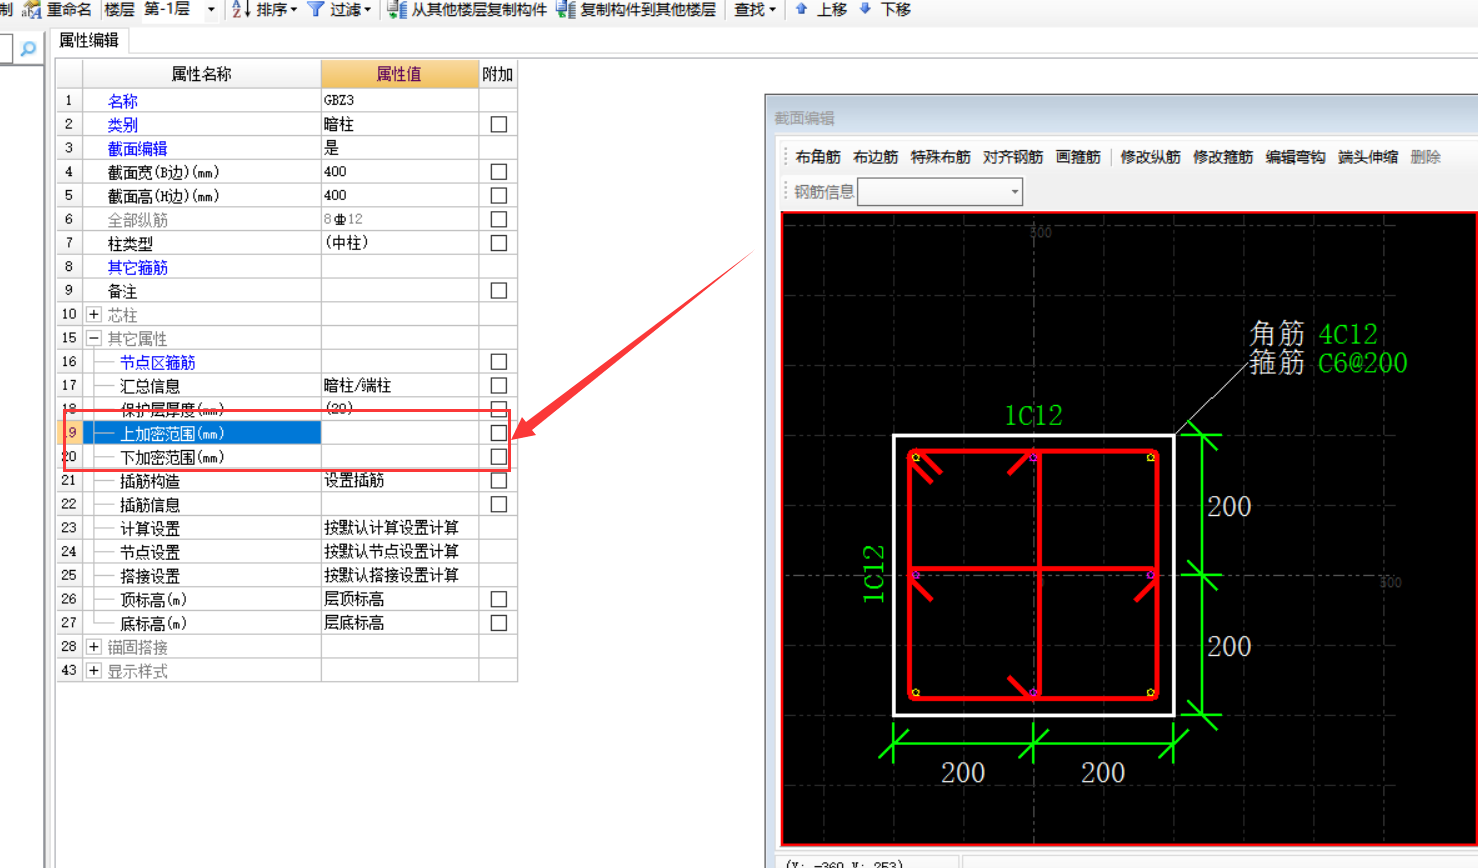Select the 上加密范围(mm) row
This screenshot has width=1478, height=868.
tap(287, 433)
